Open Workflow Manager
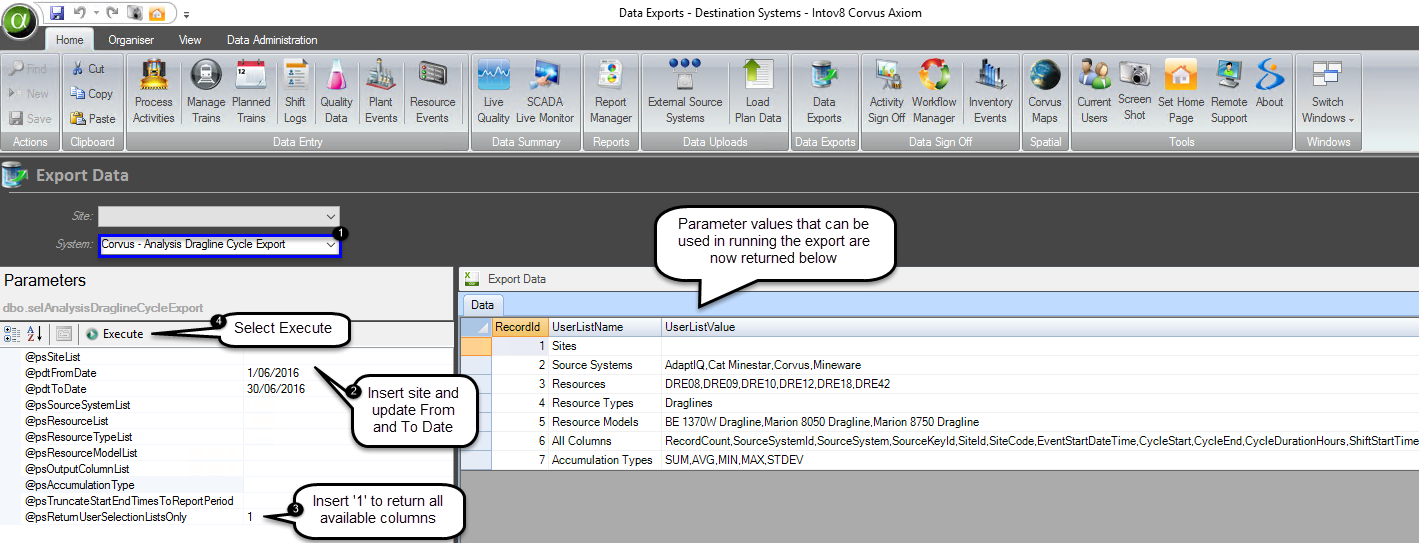Screen dimensions: 1419x543 934,91
